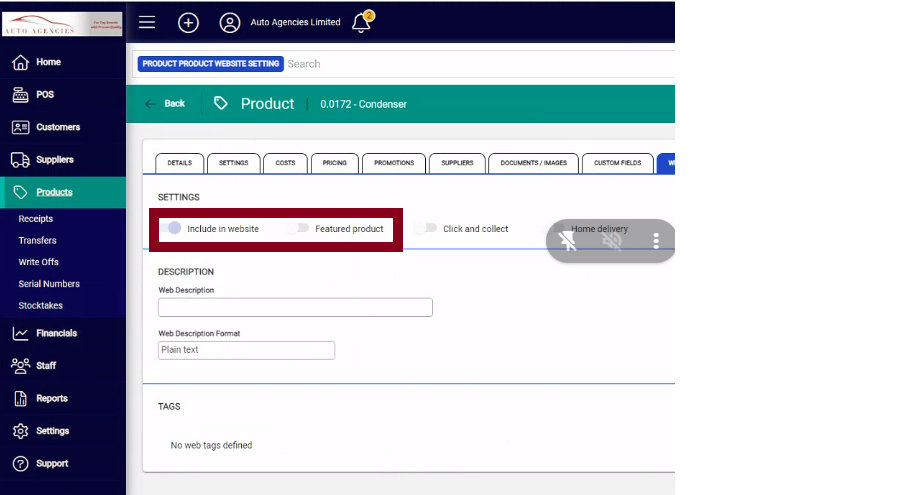This screenshot has width=922, height=495.
Task: Collapse the Products sidebar section
Action: [x=54, y=192]
